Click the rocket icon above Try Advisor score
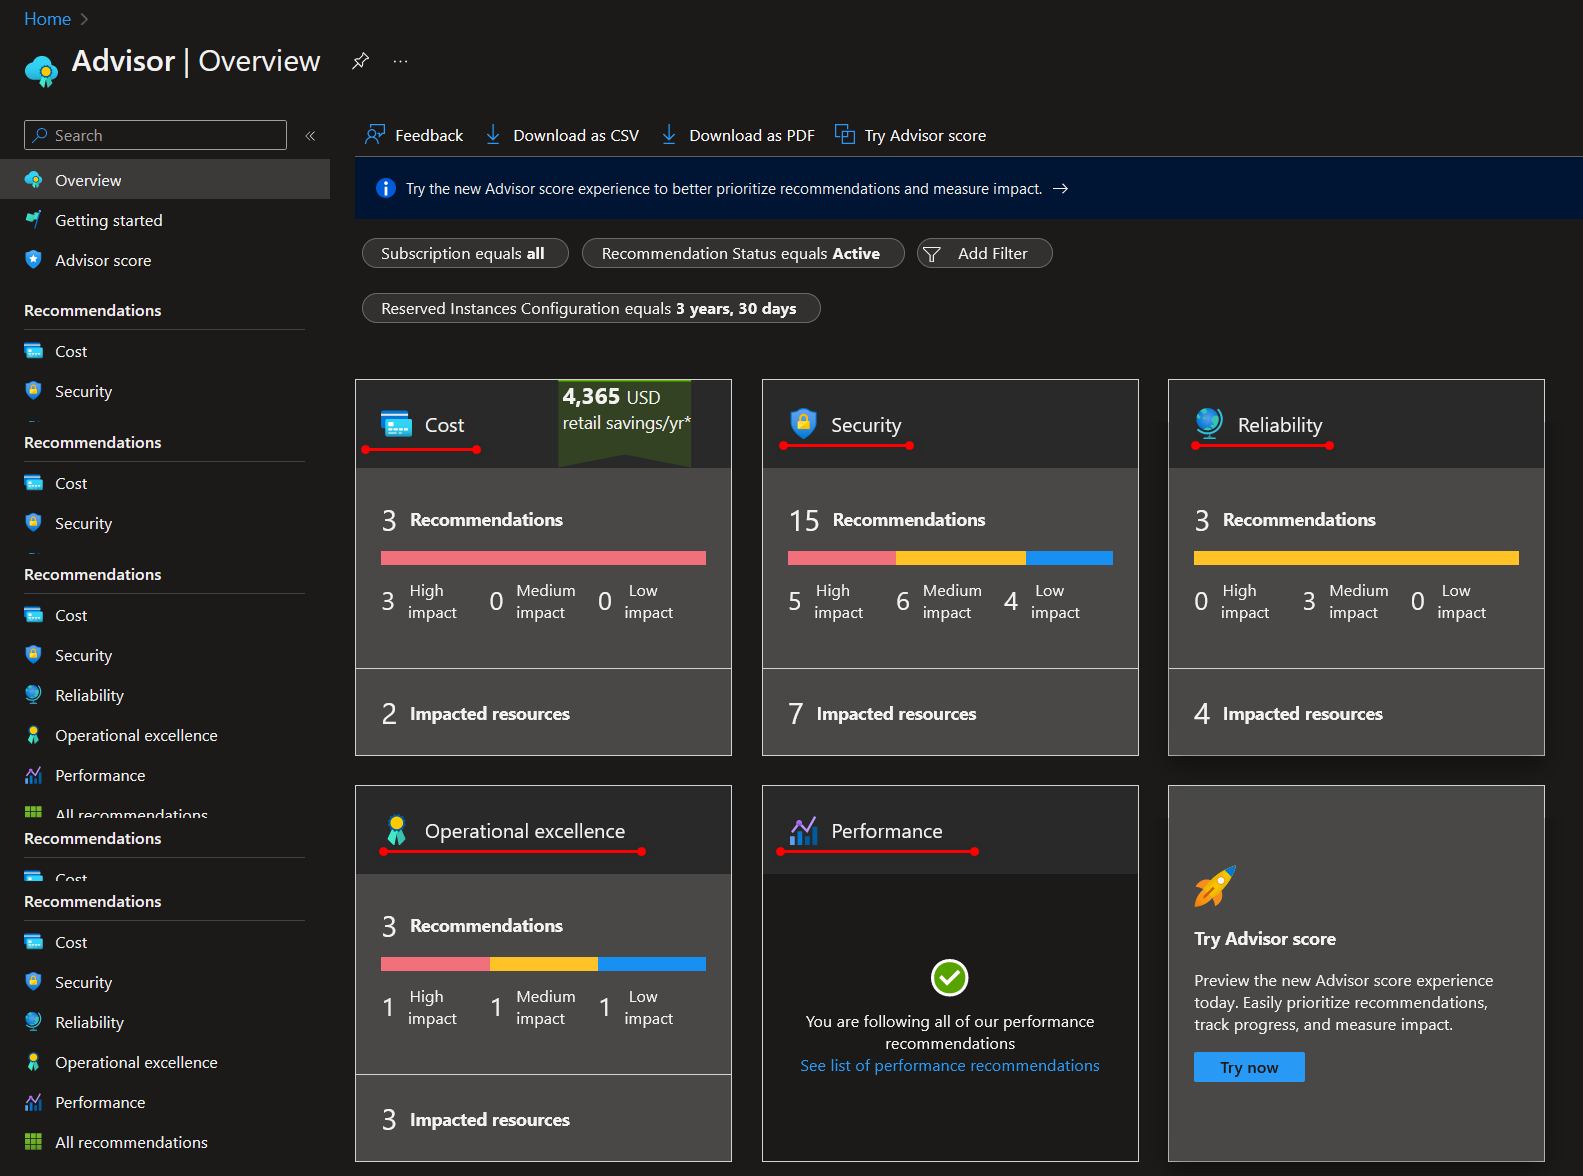The height and width of the screenshot is (1176, 1583). (1215, 886)
